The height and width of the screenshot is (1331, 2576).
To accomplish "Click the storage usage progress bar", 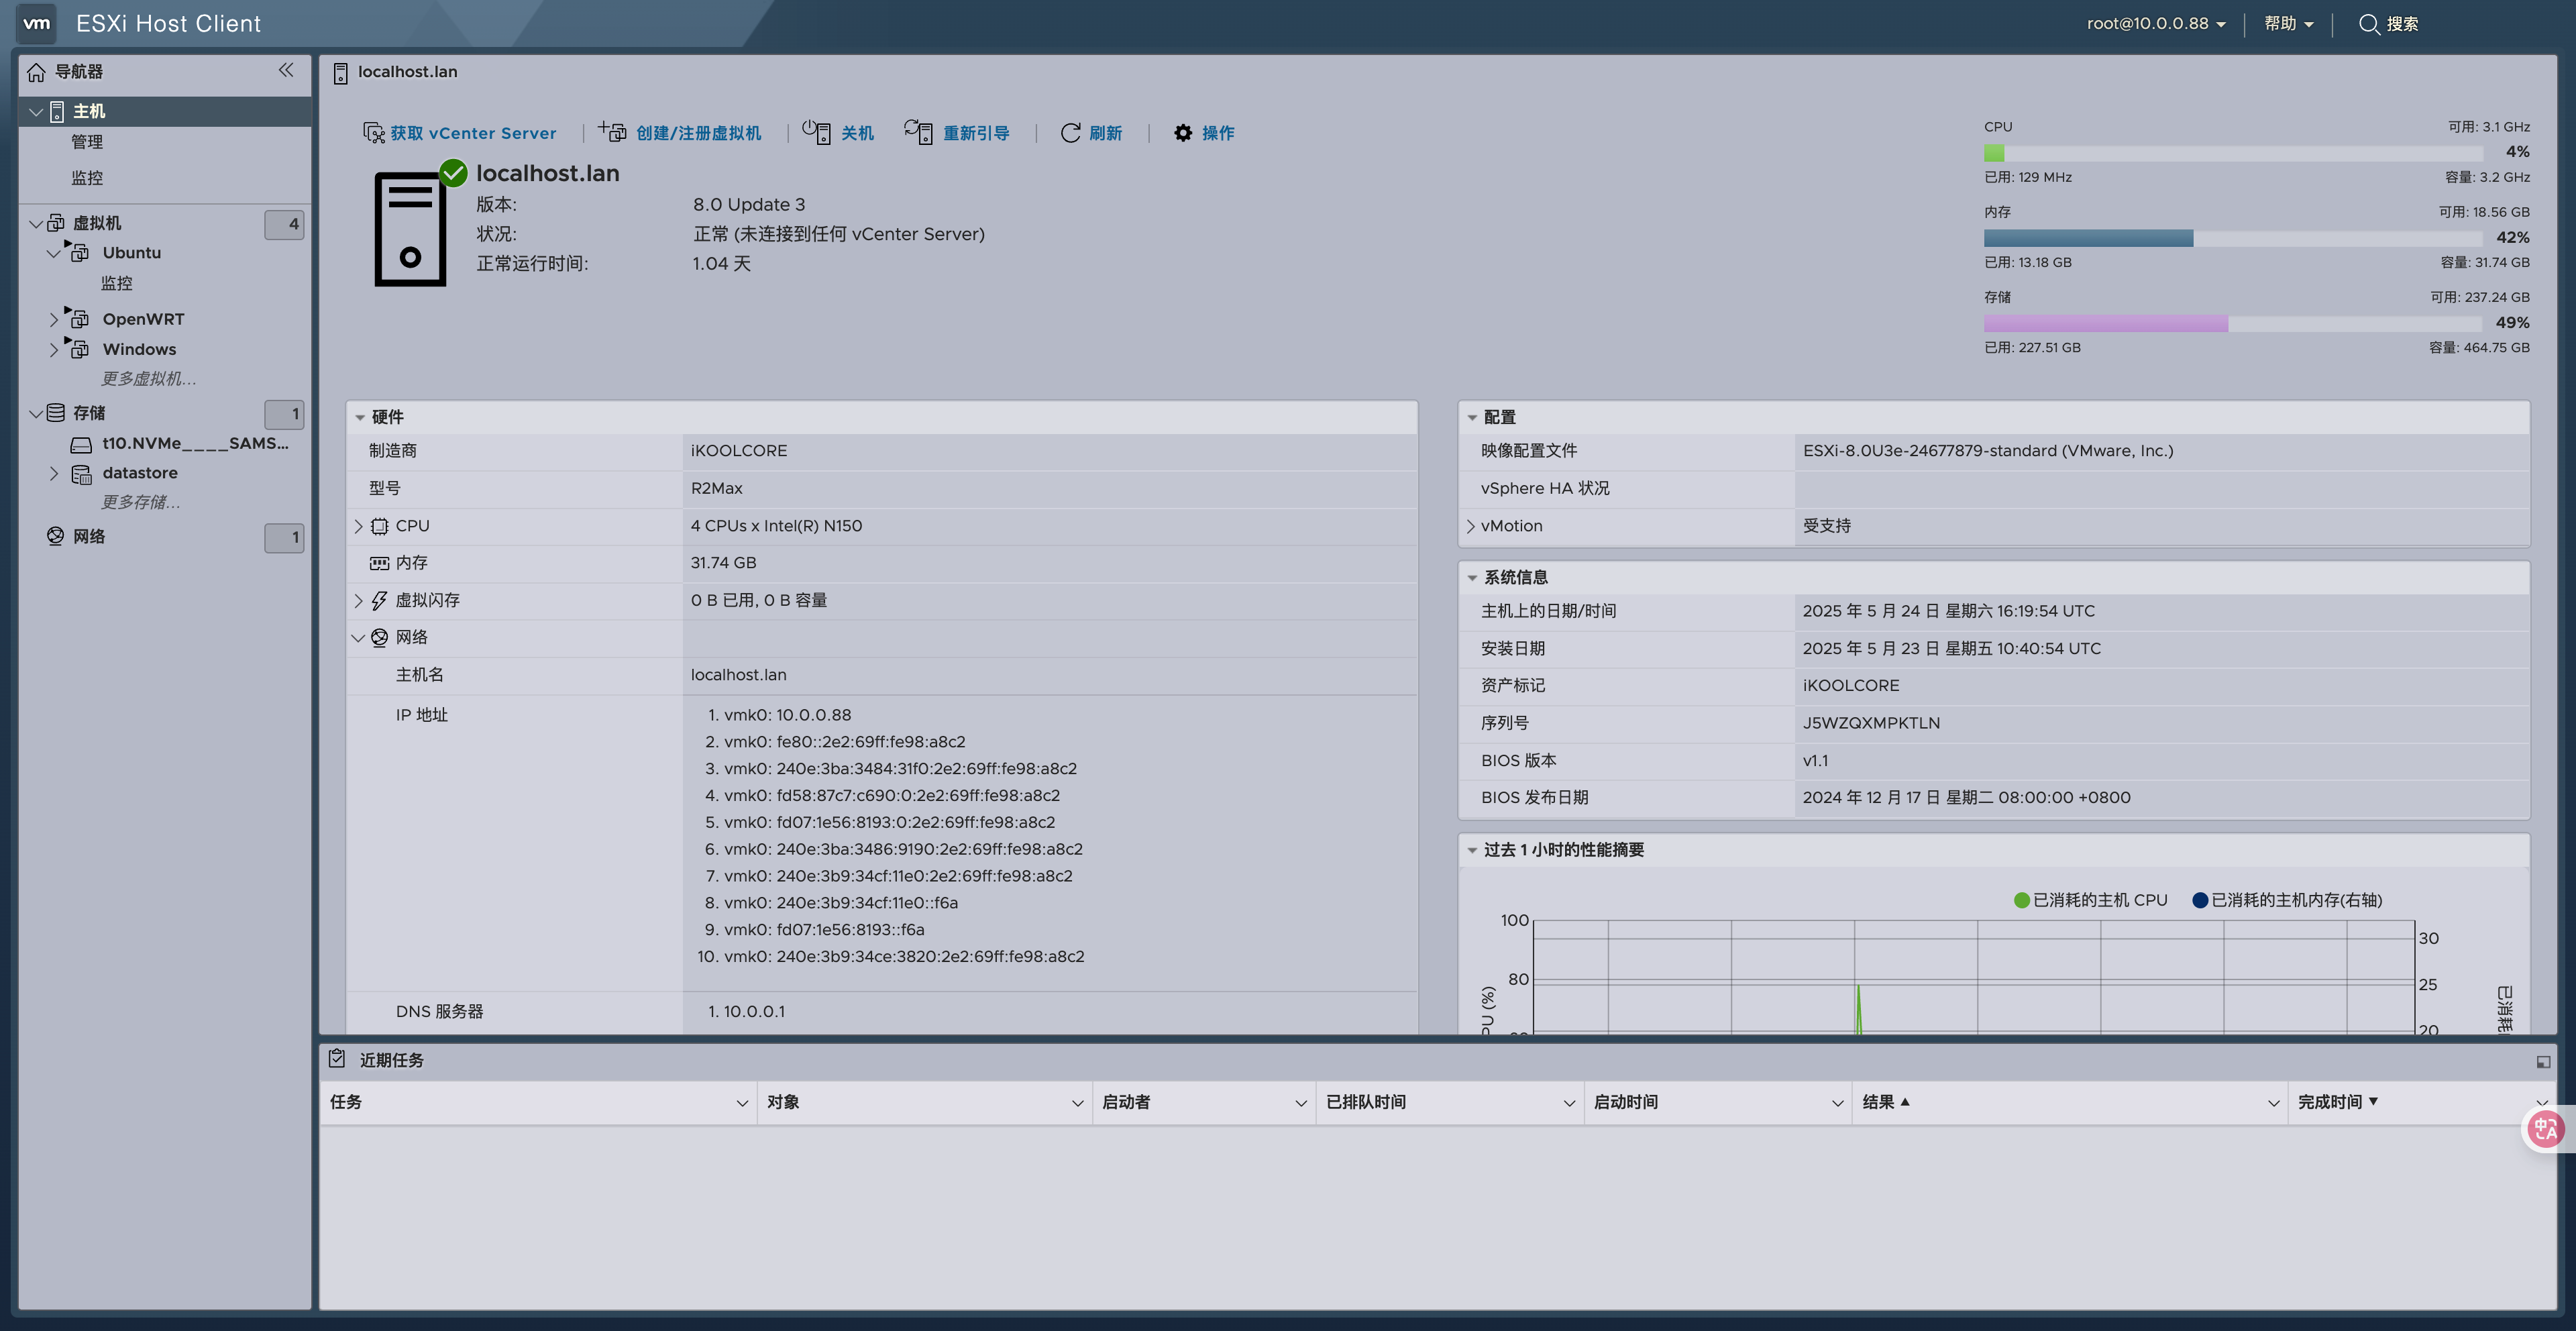I will coord(2234,323).
